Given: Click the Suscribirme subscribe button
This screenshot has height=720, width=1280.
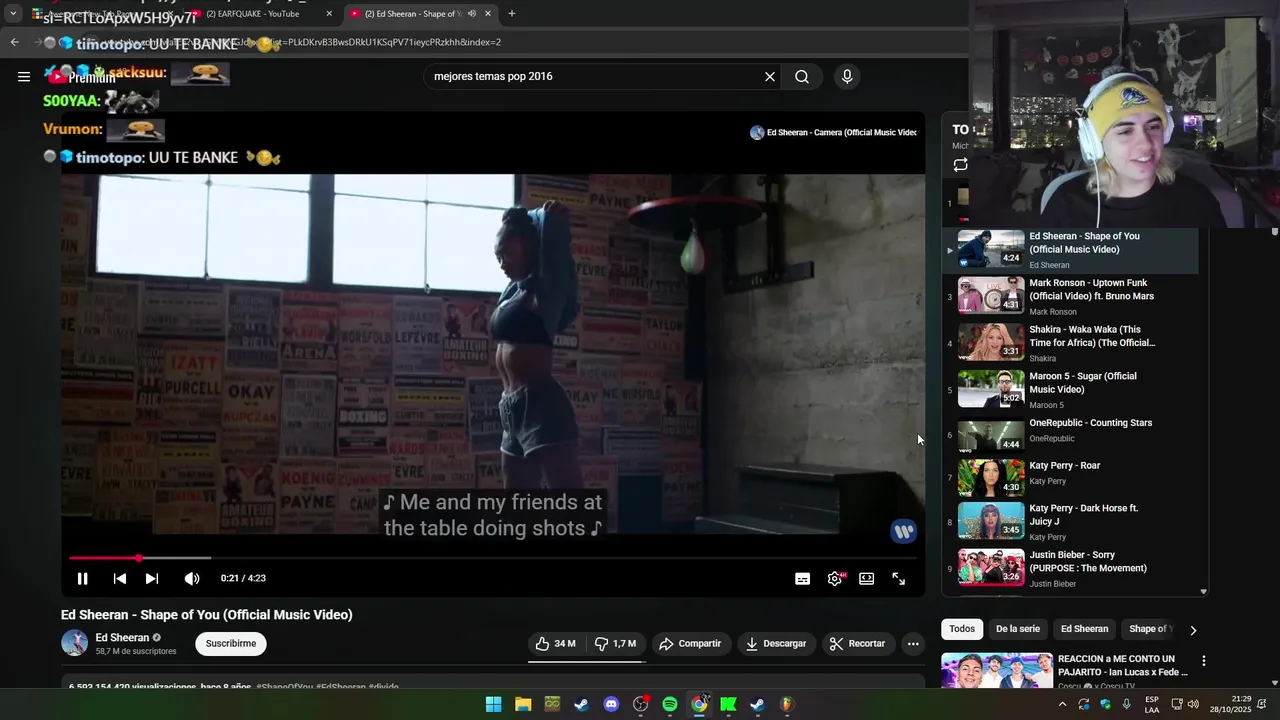Looking at the screenshot, I should coord(231,644).
